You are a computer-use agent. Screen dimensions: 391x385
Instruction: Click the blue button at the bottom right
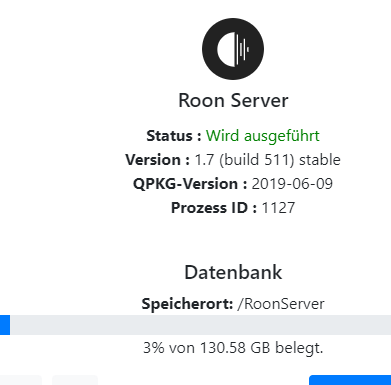pyautogui.click(x=350, y=380)
